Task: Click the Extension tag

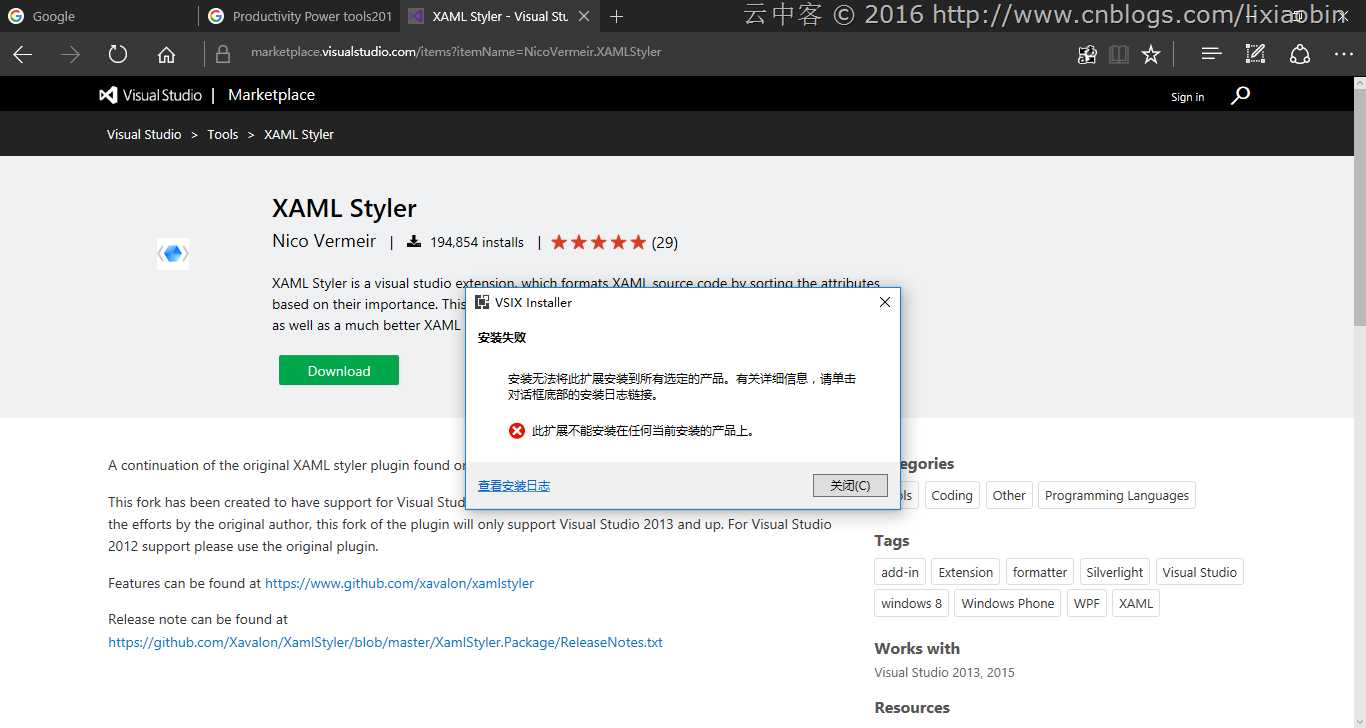Action: coord(966,572)
